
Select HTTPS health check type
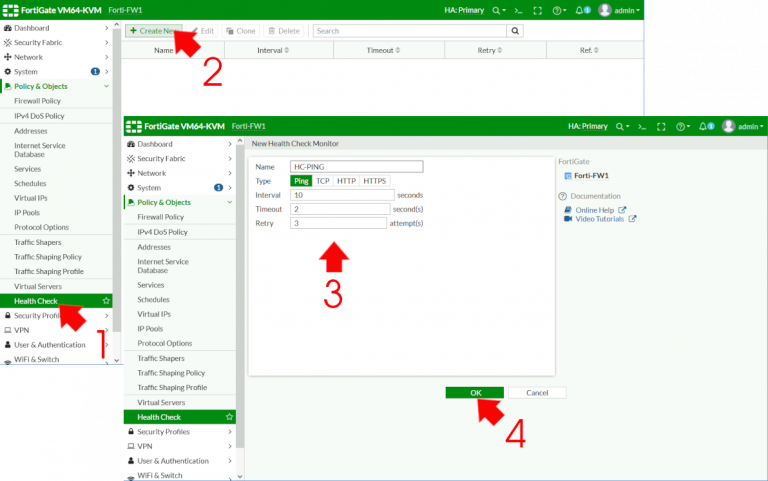(x=375, y=181)
